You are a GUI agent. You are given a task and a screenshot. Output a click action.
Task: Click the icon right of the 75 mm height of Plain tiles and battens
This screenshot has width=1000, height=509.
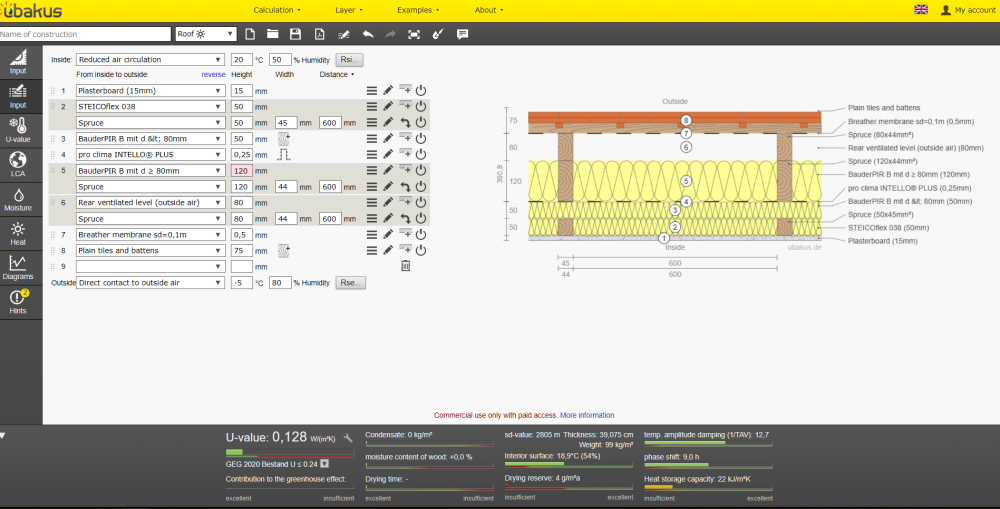284,251
